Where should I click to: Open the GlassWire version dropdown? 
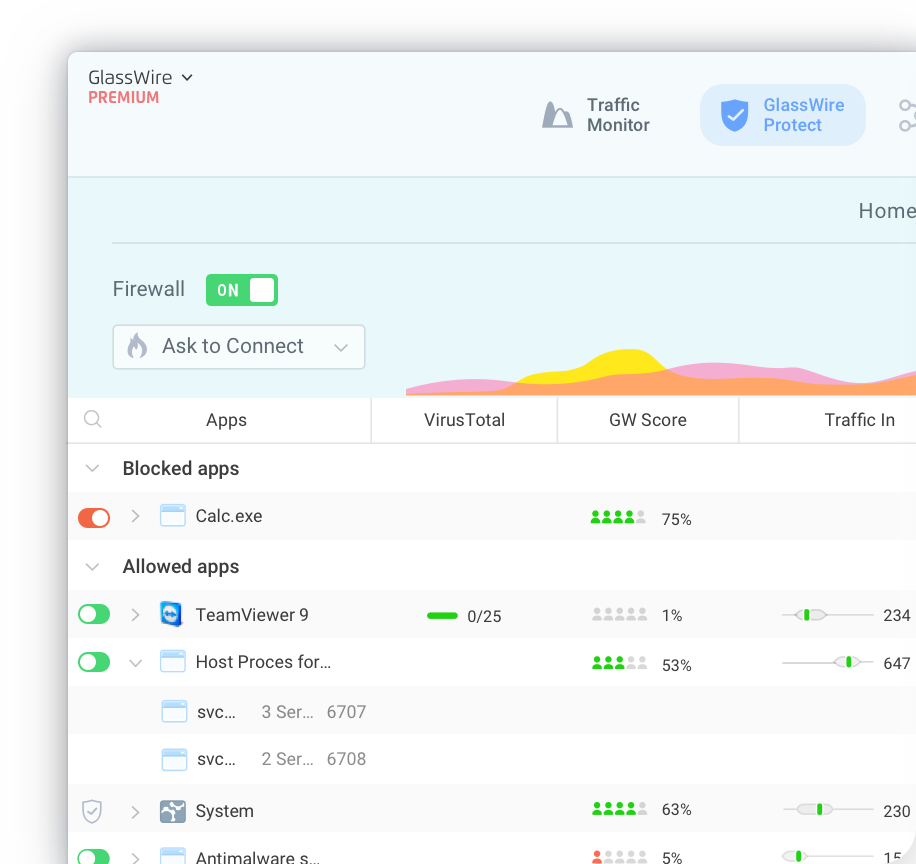click(188, 77)
